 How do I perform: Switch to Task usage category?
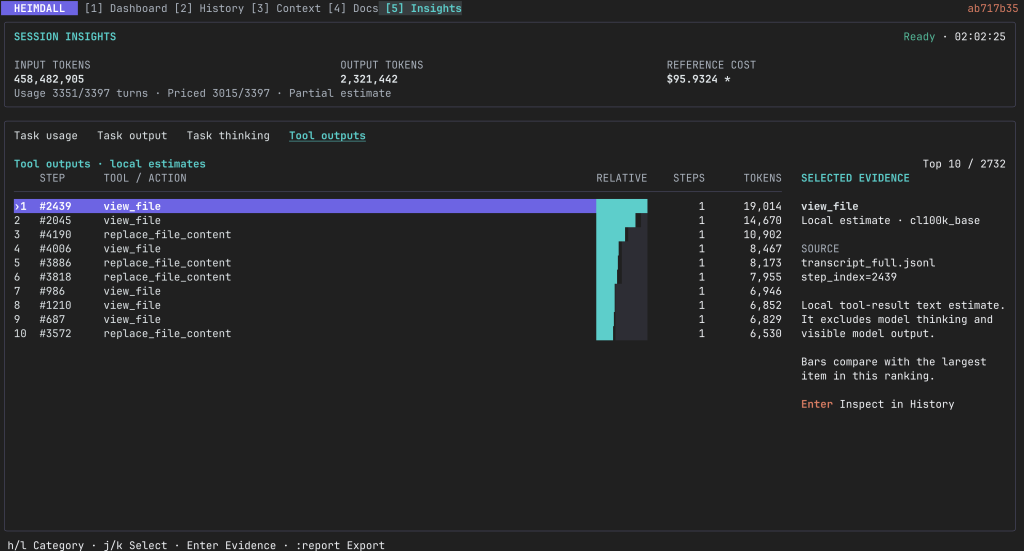(46, 136)
